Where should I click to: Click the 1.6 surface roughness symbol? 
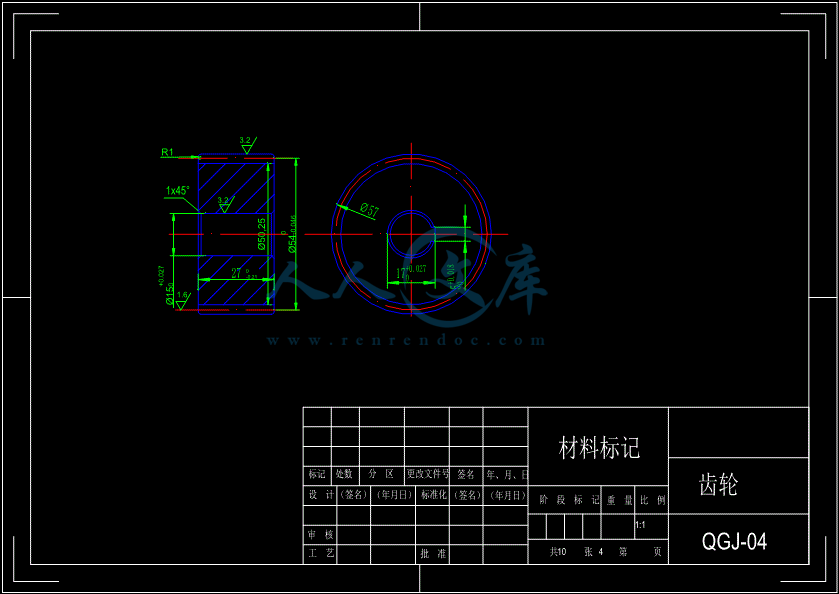point(183,301)
